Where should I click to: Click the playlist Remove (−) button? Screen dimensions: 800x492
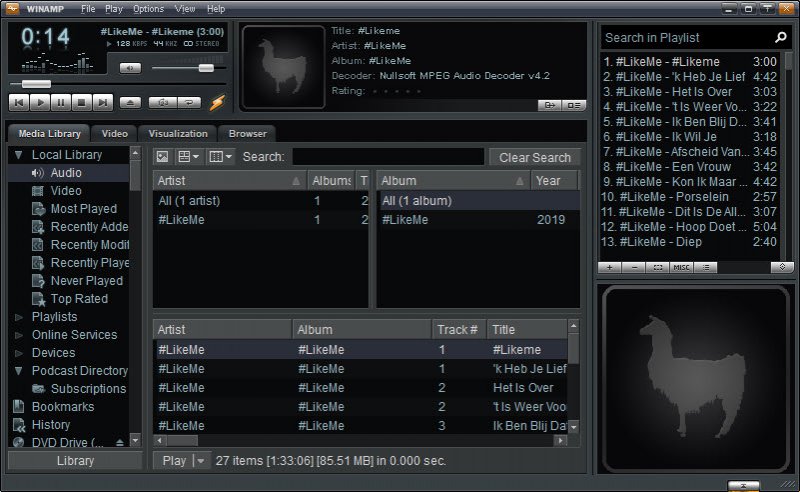[x=634, y=267]
